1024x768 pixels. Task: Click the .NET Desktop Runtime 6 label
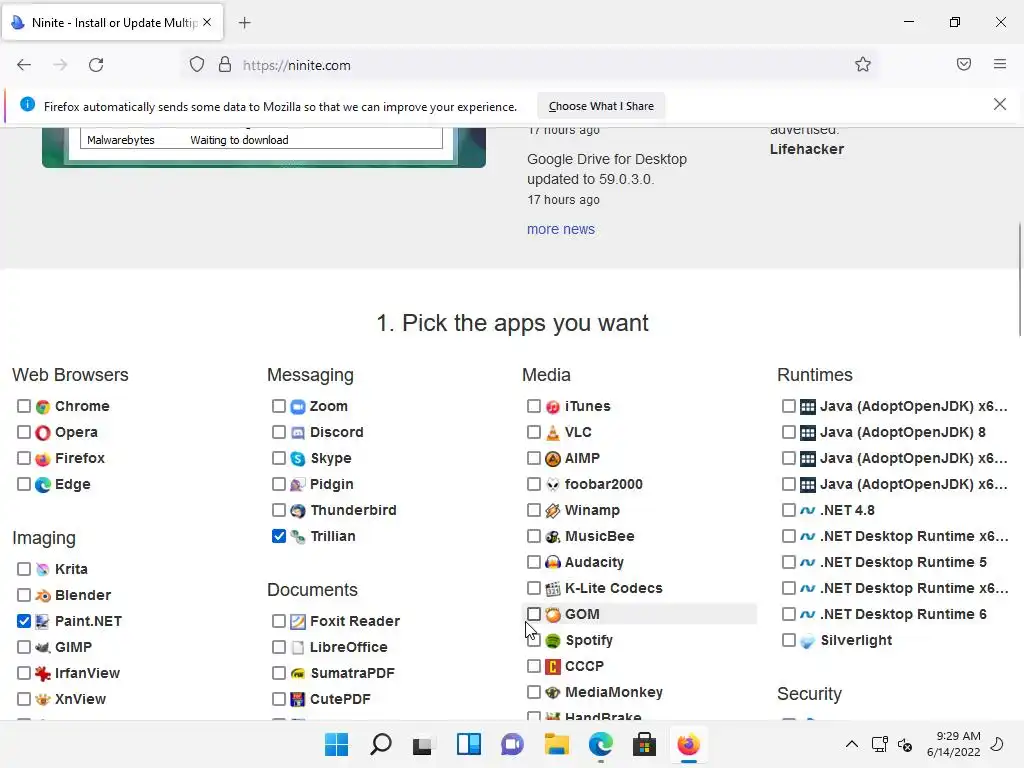pyautogui.click(x=903, y=615)
